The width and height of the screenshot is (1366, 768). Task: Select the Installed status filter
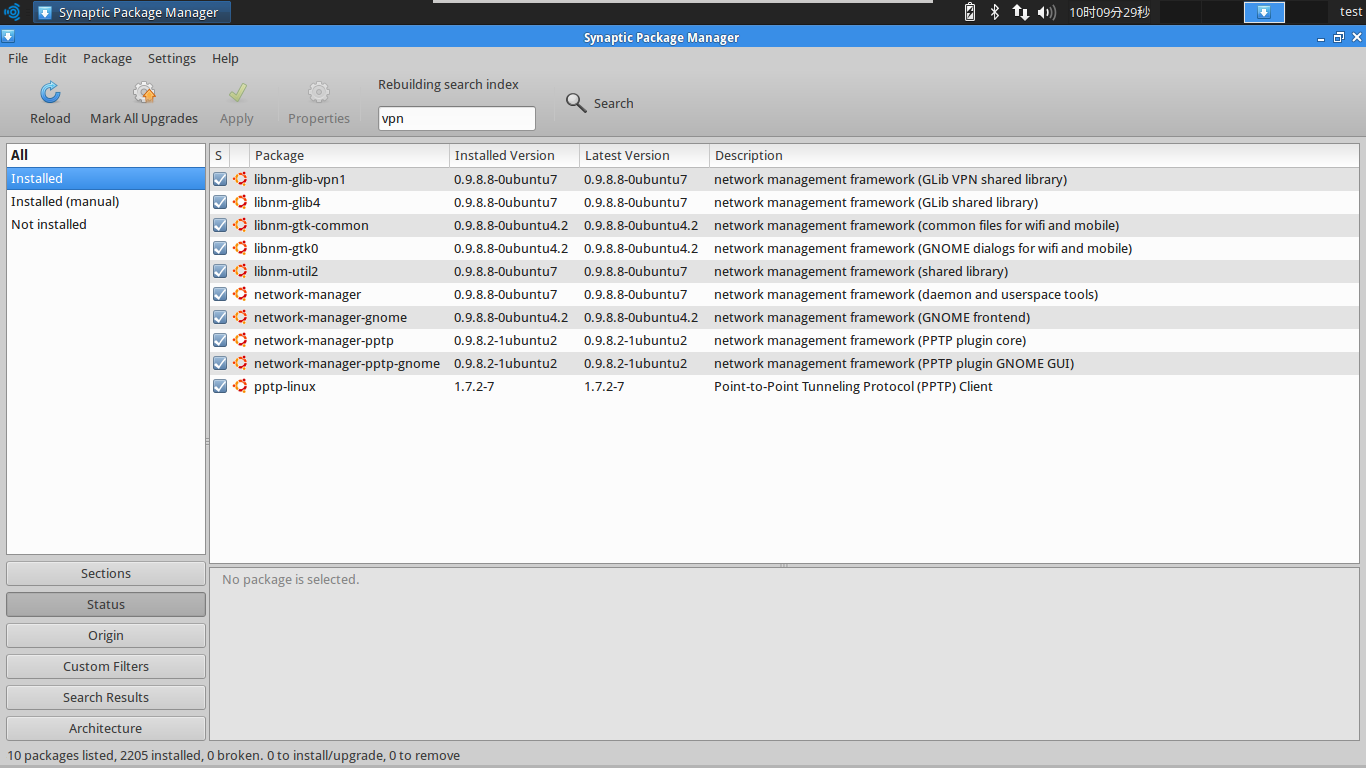[106, 178]
